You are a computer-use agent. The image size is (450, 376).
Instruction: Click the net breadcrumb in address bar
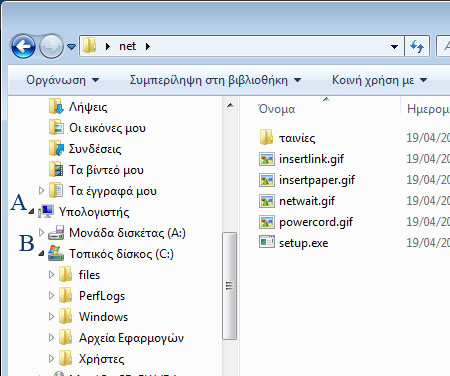(x=127, y=46)
